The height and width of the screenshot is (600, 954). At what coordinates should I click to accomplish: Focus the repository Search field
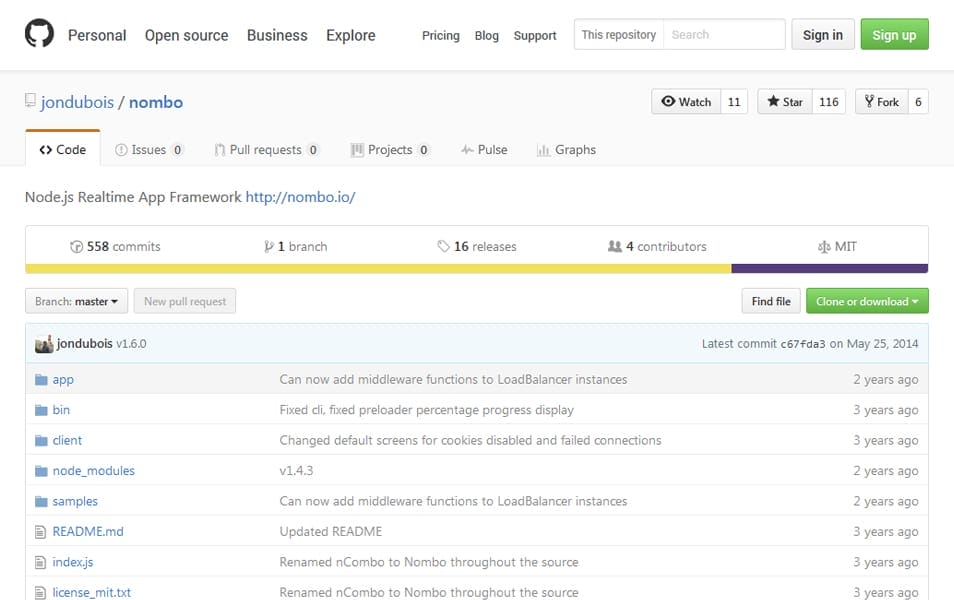point(723,35)
